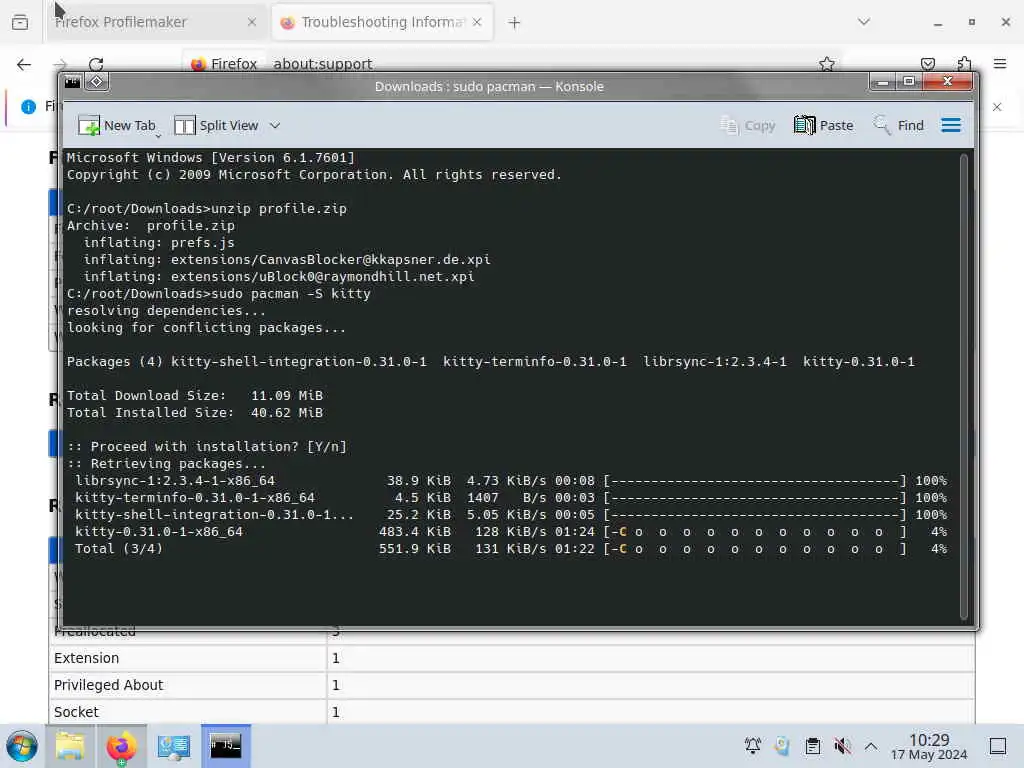This screenshot has height=768, width=1024.
Task: Open system settings taskbar icon
Action: pyautogui.click(x=173, y=746)
